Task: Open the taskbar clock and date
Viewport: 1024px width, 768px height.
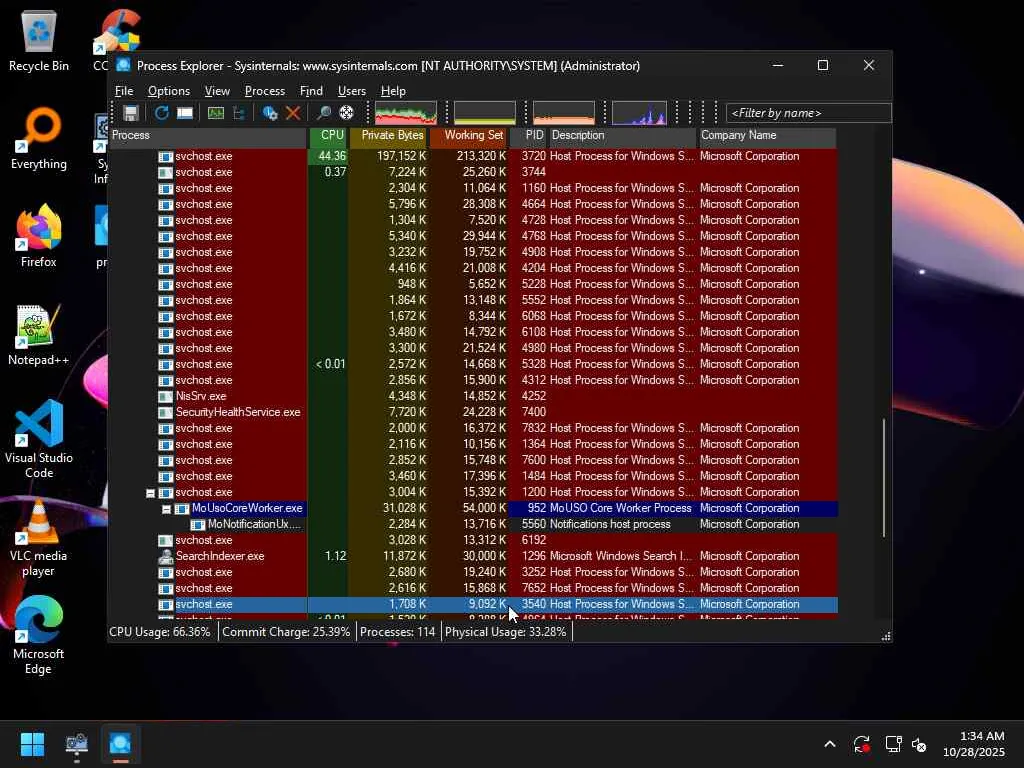Action: [974, 744]
